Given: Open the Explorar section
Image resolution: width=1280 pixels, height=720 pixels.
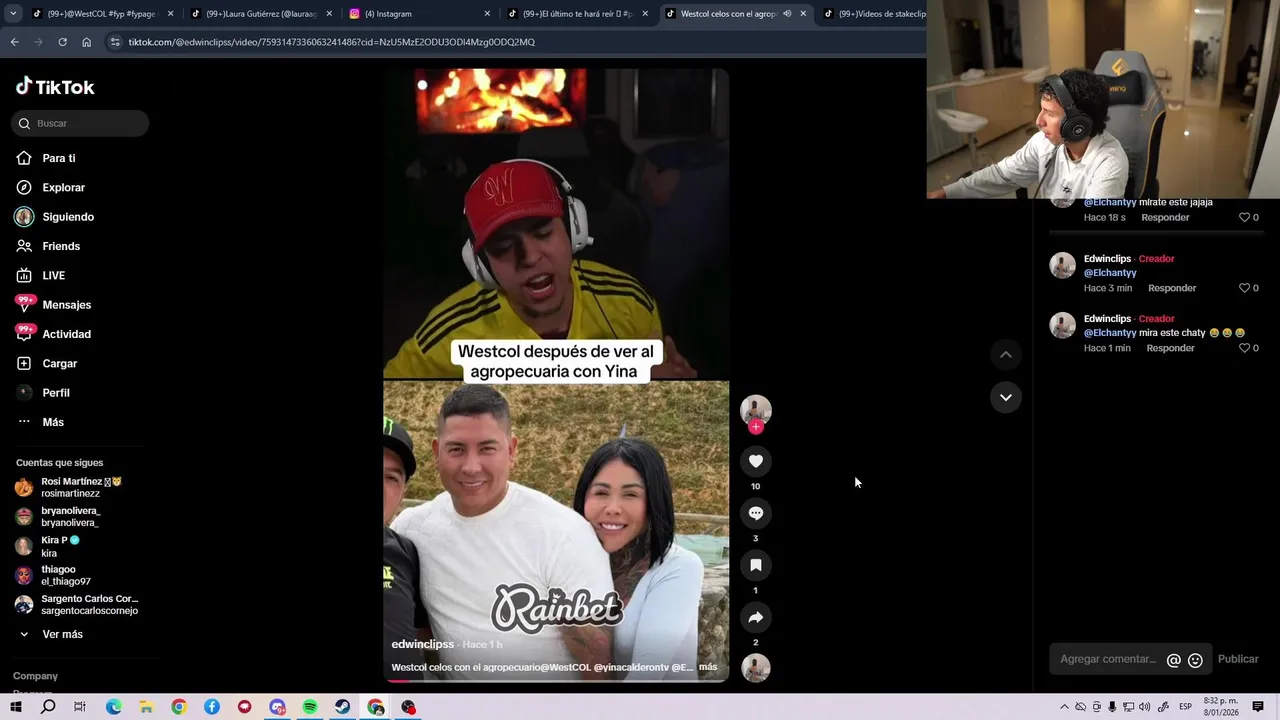Looking at the screenshot, I should click(63, 187).
